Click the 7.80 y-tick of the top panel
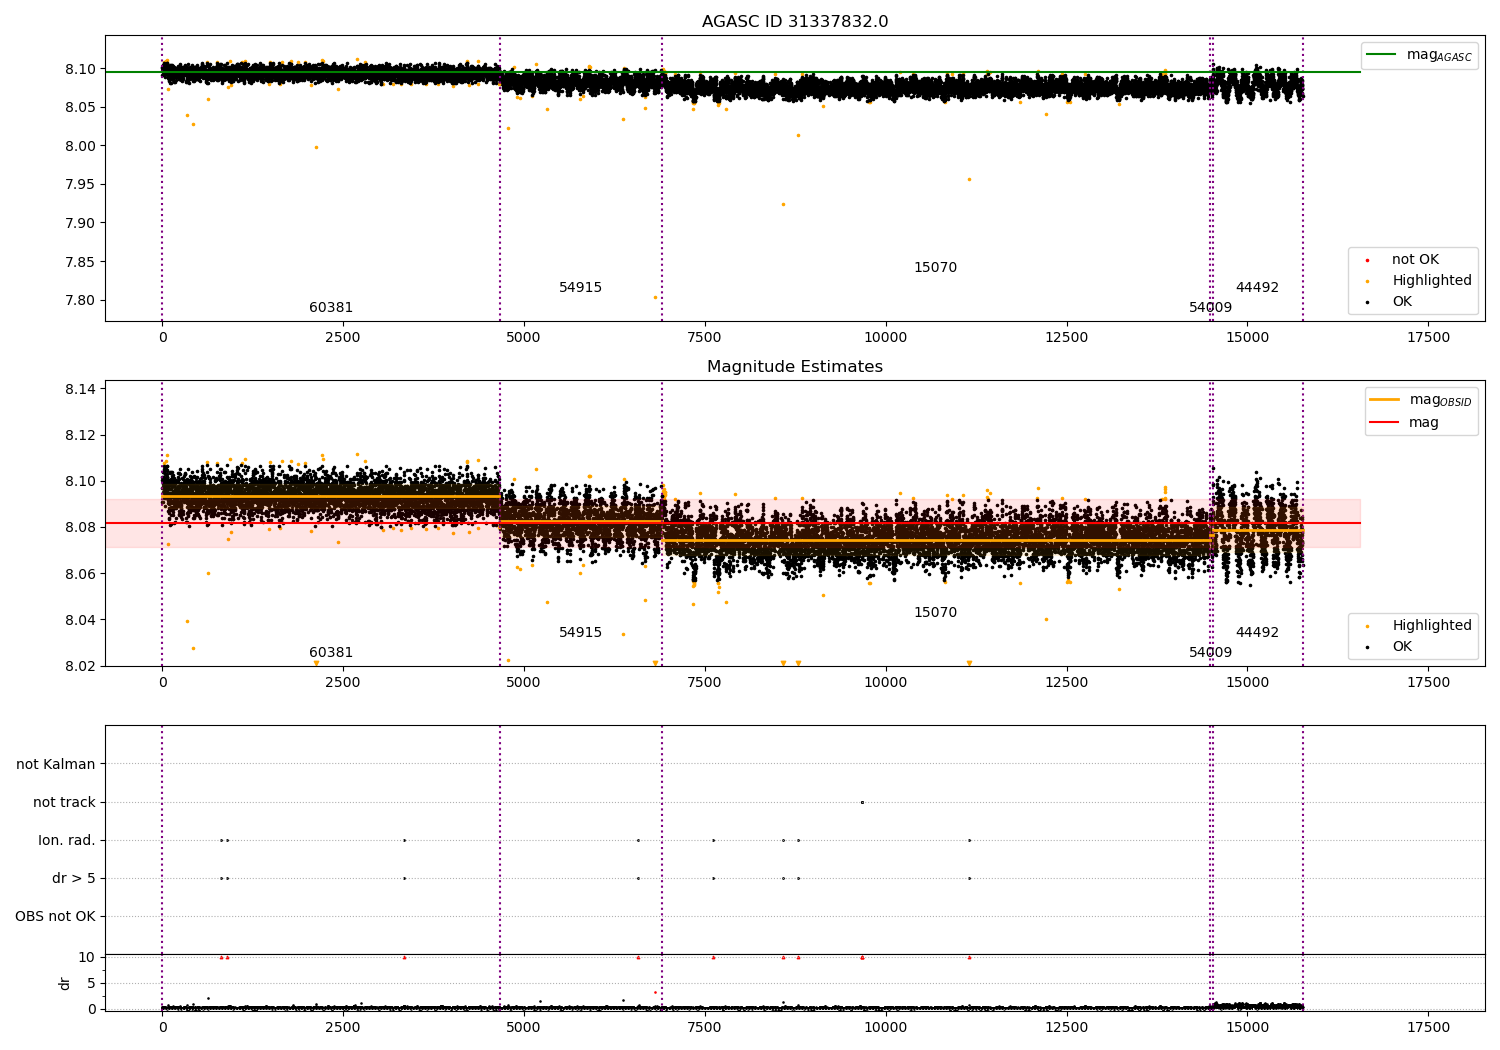This screenshot has width=1500, height=1050. pos(82,300)
